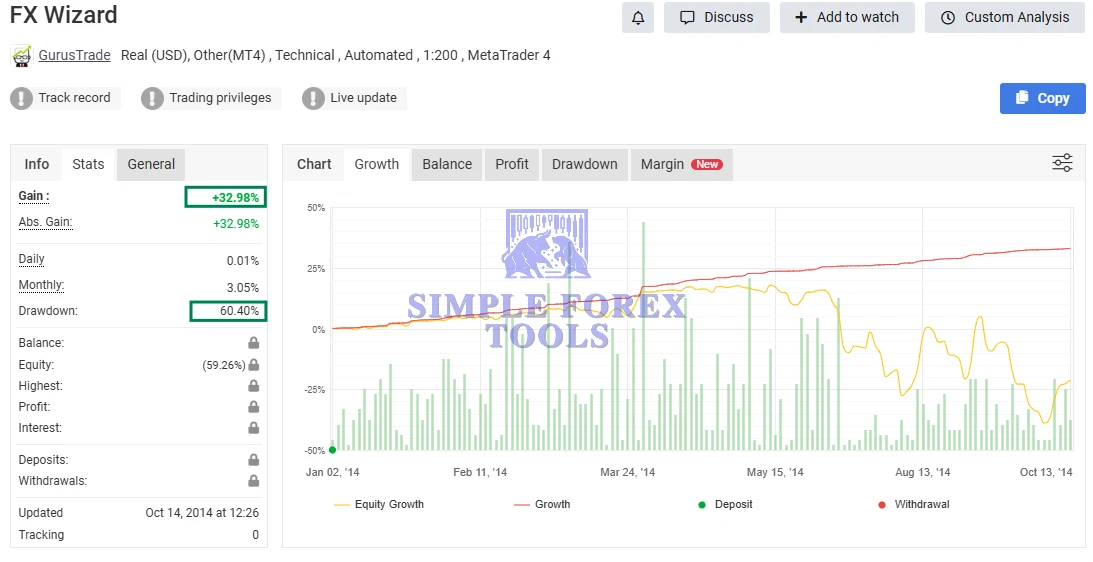Click the Abs. Gain label
The height and width of the screenshot is (562, 1093).
[45, 222]
